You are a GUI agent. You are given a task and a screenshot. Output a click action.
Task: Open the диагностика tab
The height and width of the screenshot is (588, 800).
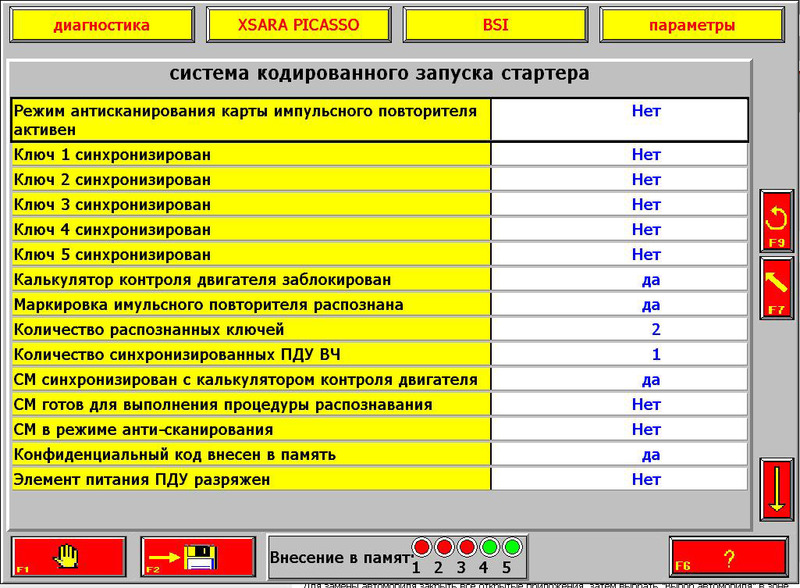(102, 24)
